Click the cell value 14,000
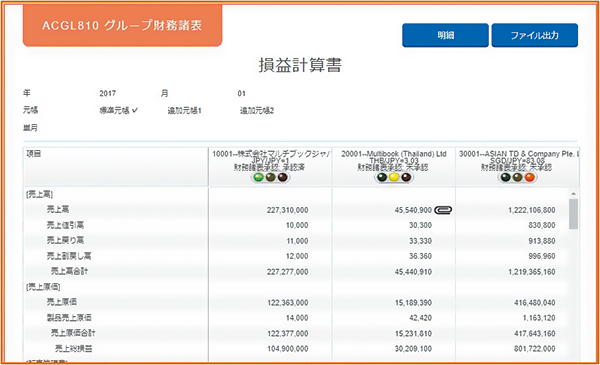 point(297,318)
